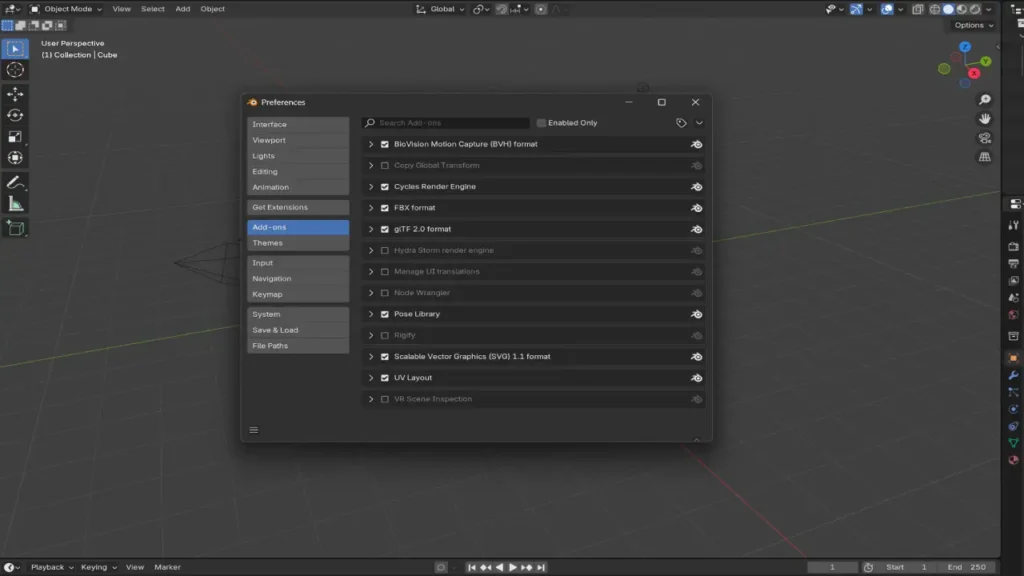Select the Scale tool
The image size is (1024, 576).
(x=15, y=136)
